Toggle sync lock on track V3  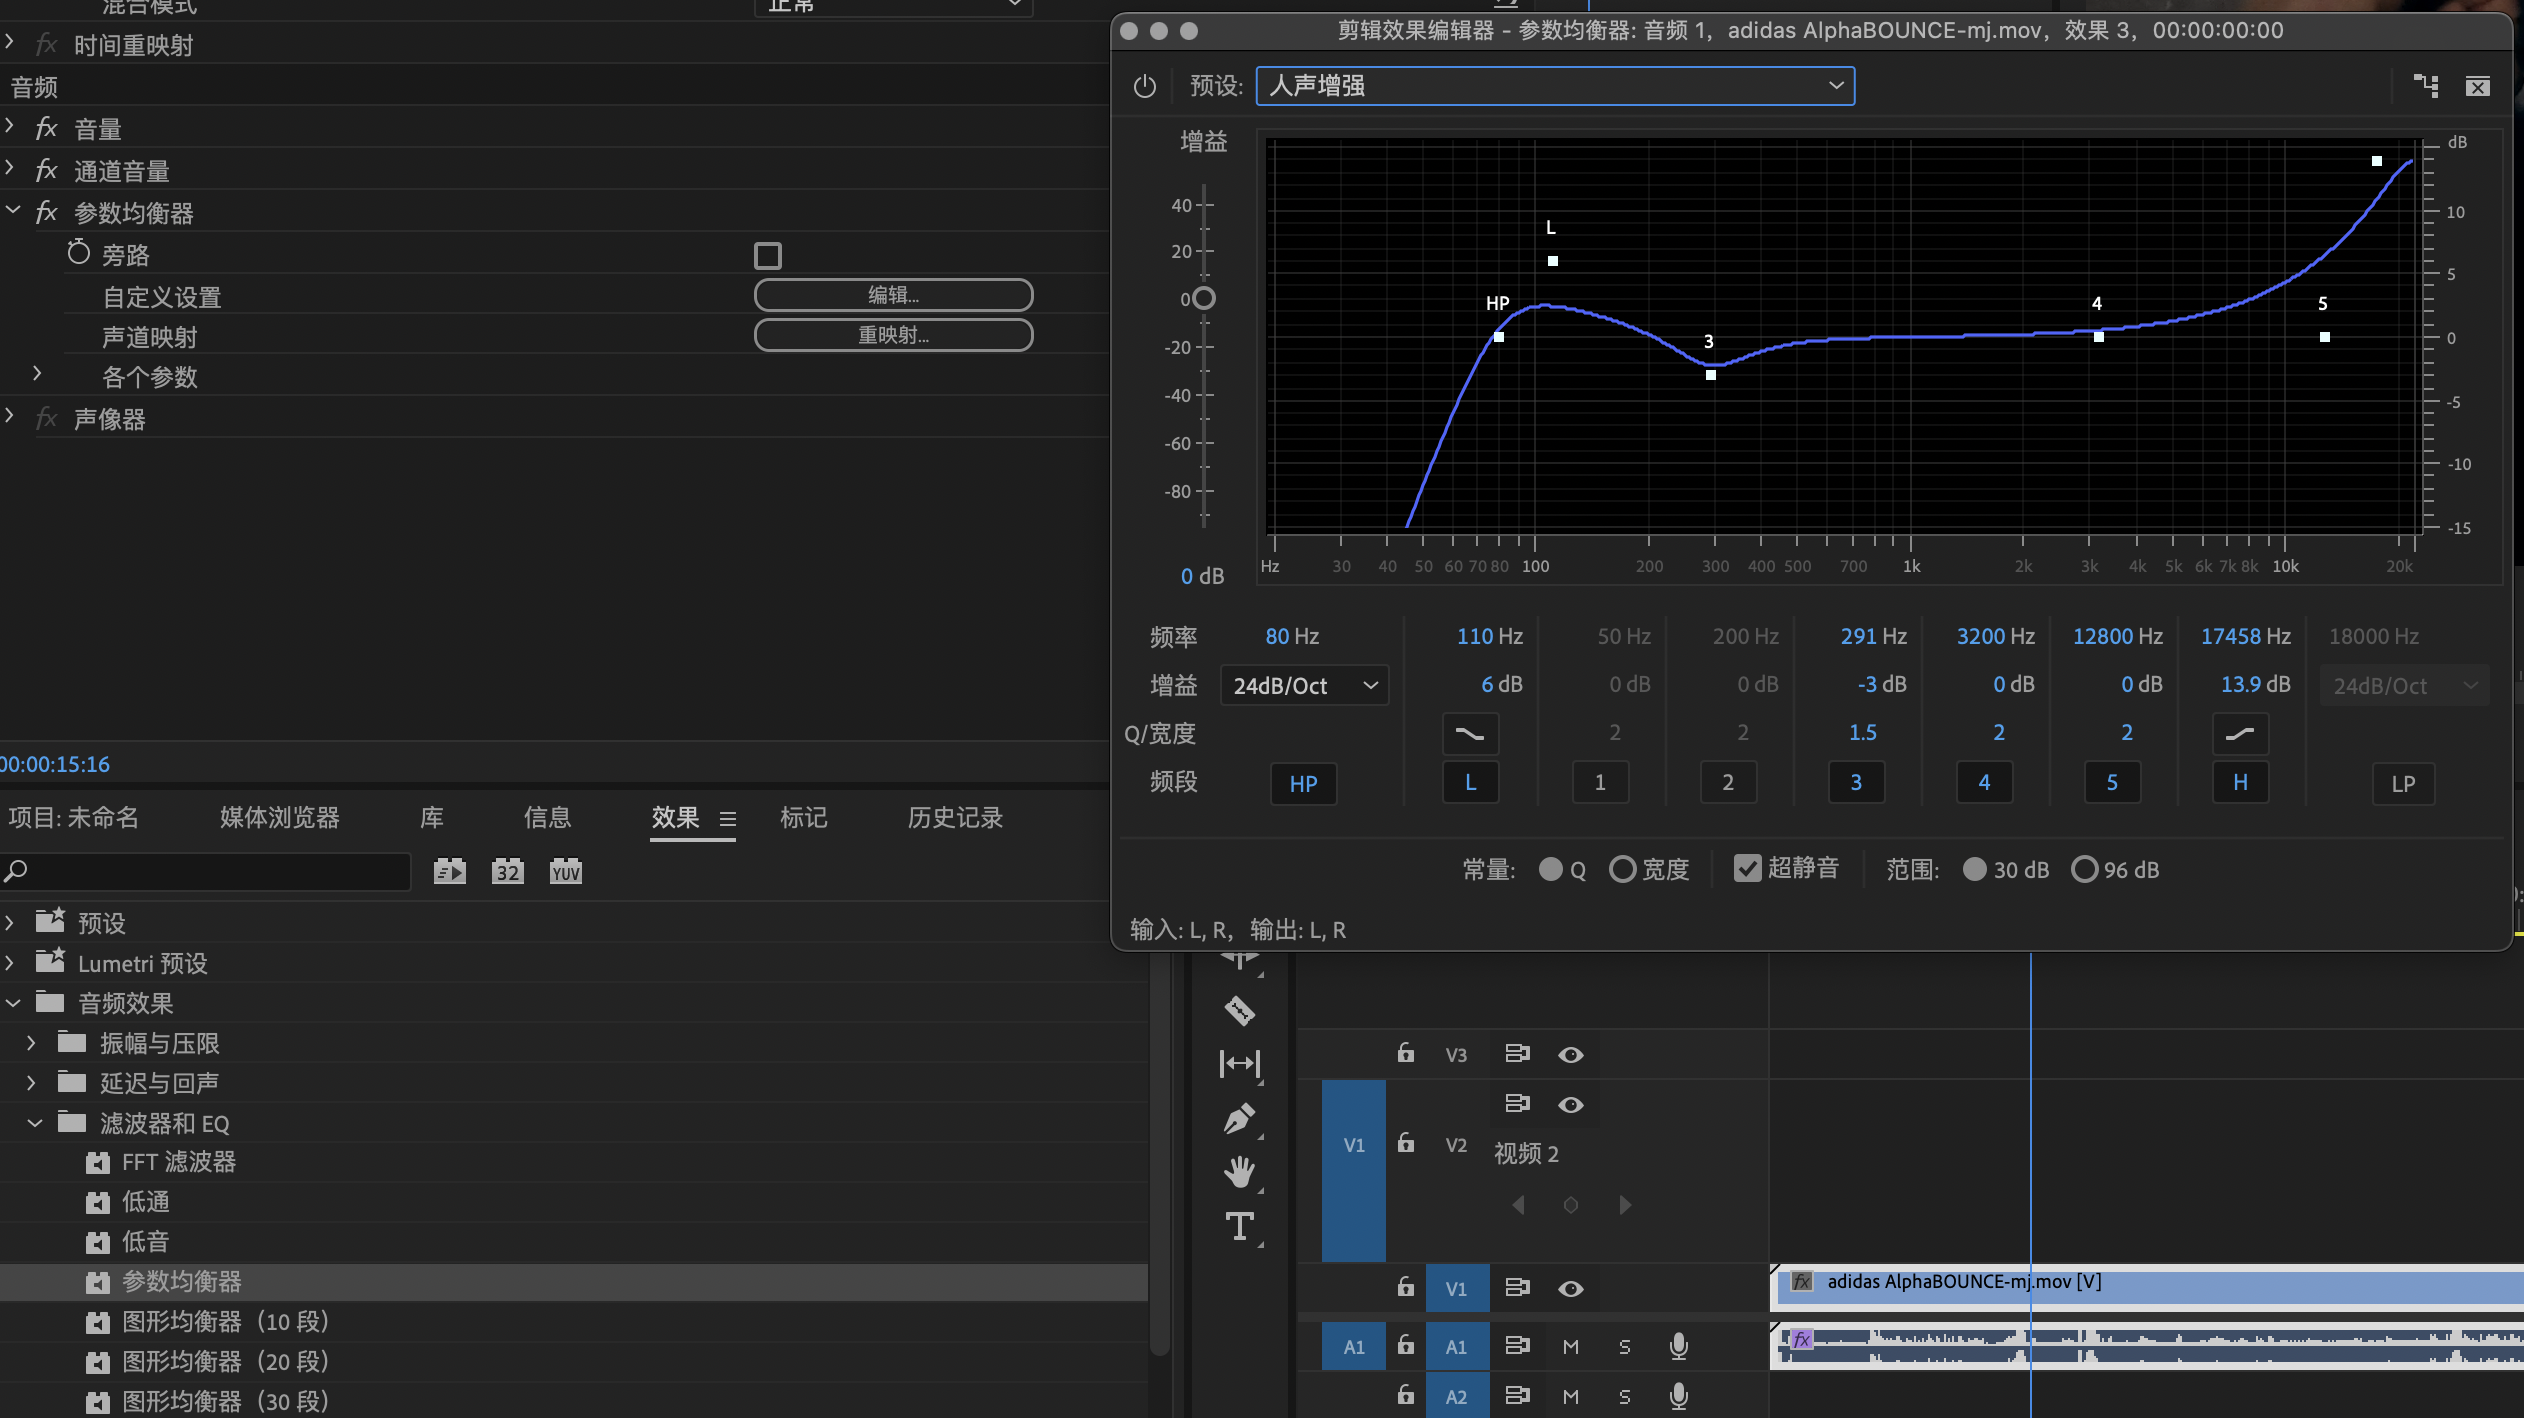click(1517, 1053)
